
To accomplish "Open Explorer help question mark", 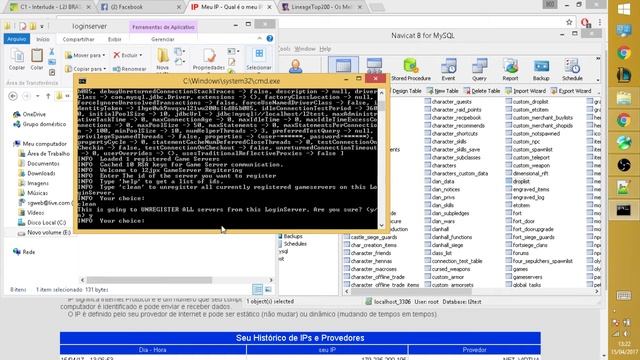I will click(x=270, y=38).
